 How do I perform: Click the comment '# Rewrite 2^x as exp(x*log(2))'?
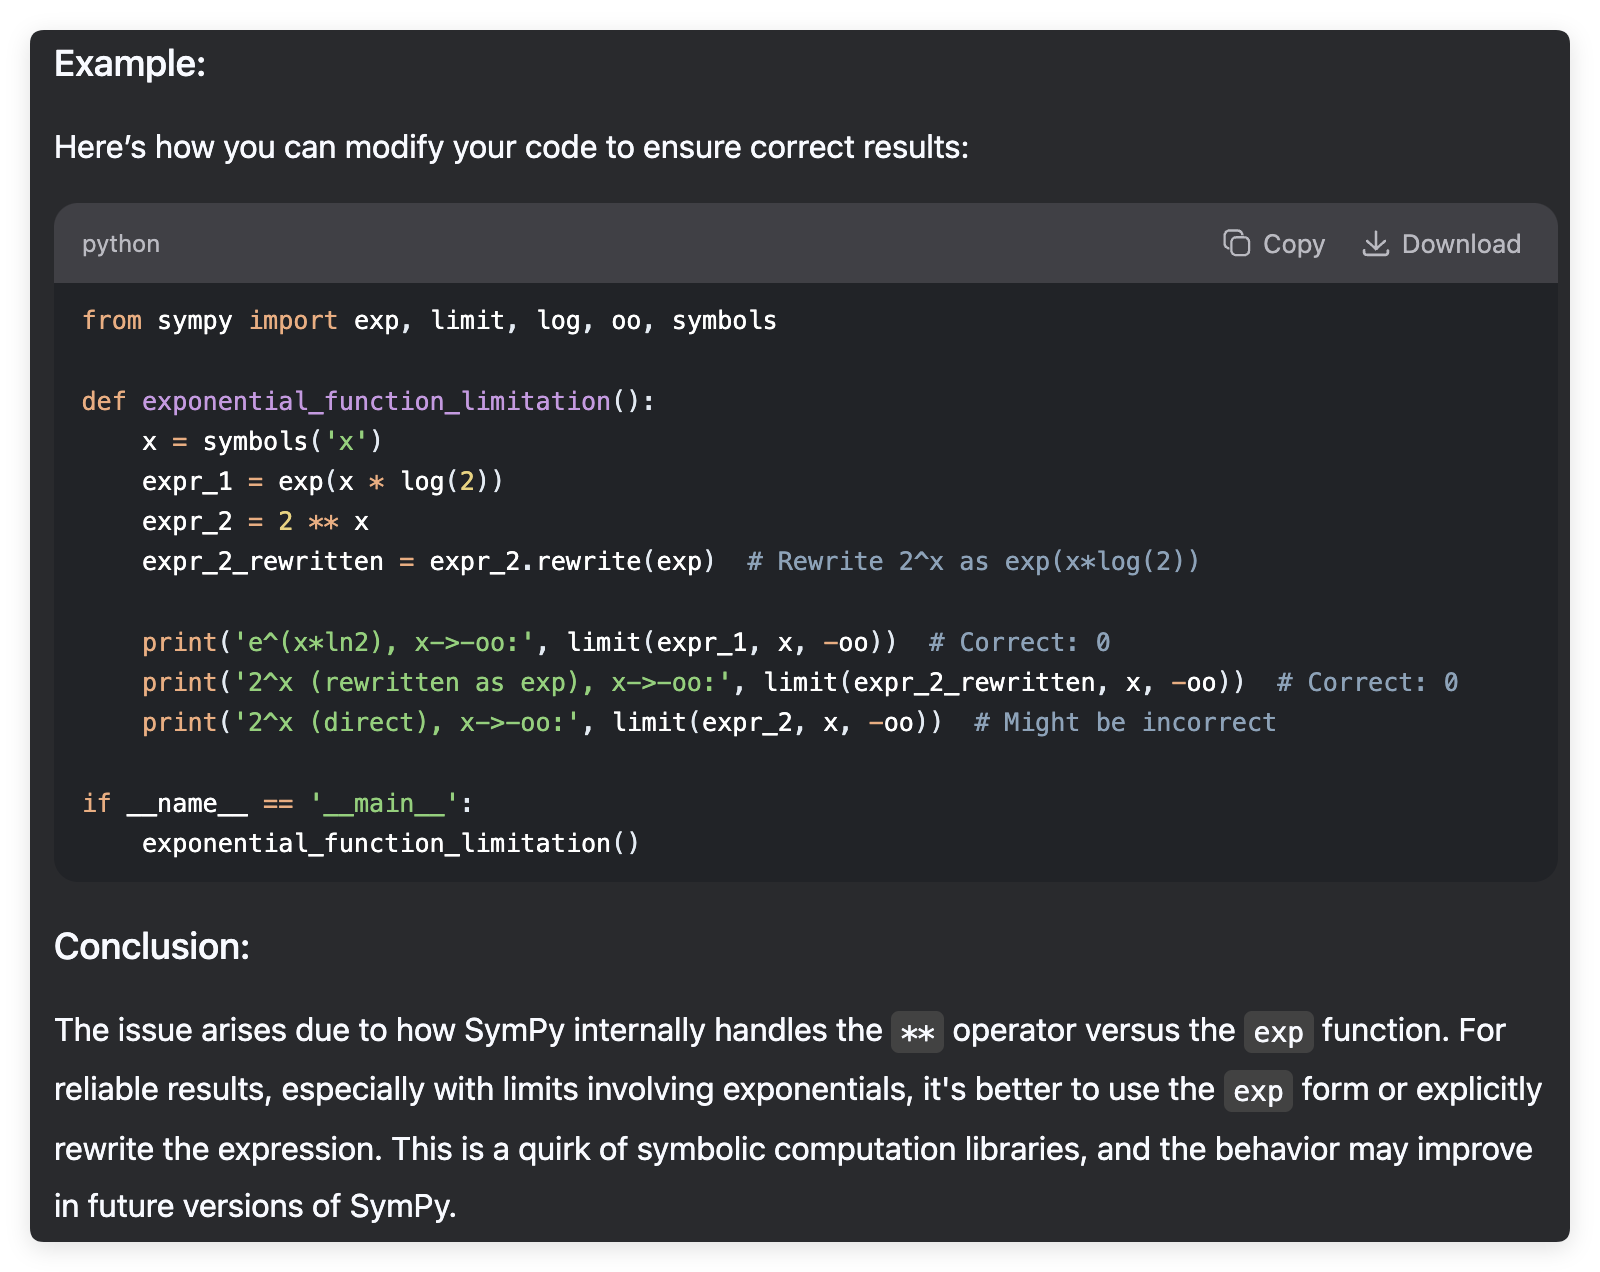973,561
